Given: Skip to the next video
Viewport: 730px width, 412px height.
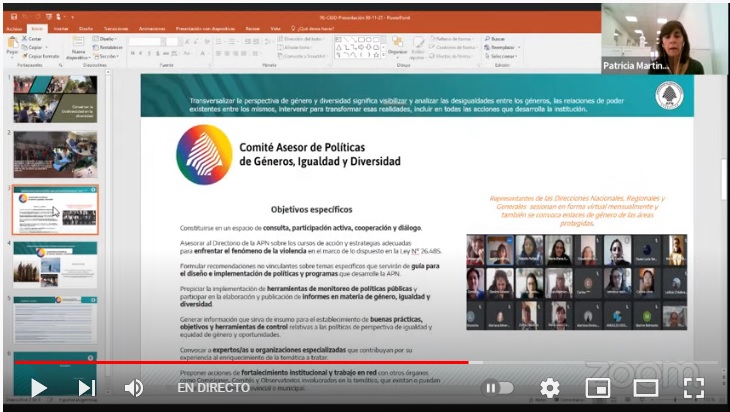Looking at the screenshot, I should pyautogui.click(x=87, y=388).
